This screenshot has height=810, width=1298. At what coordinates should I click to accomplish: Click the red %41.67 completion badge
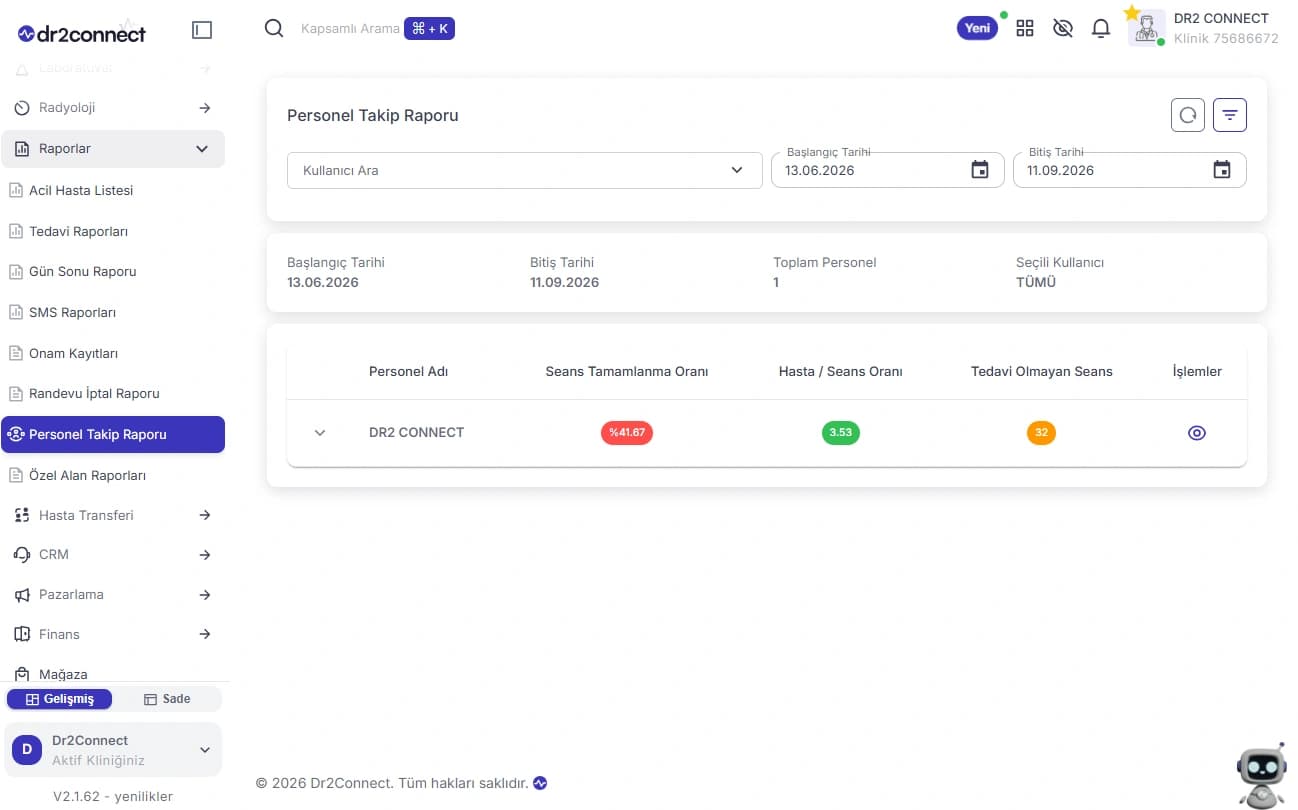tap(627, 433)
